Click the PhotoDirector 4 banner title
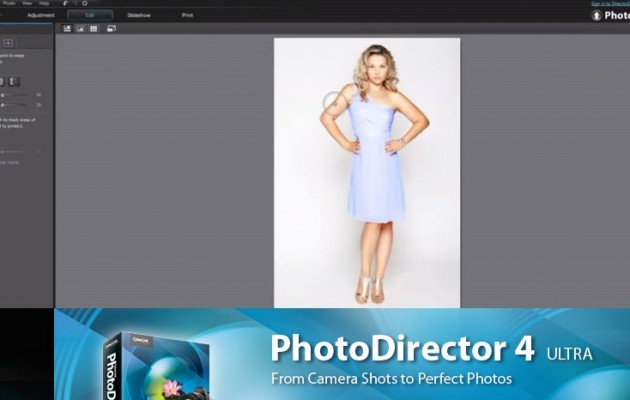The height and width of the screenshot is (400, 630). (402, 348)
